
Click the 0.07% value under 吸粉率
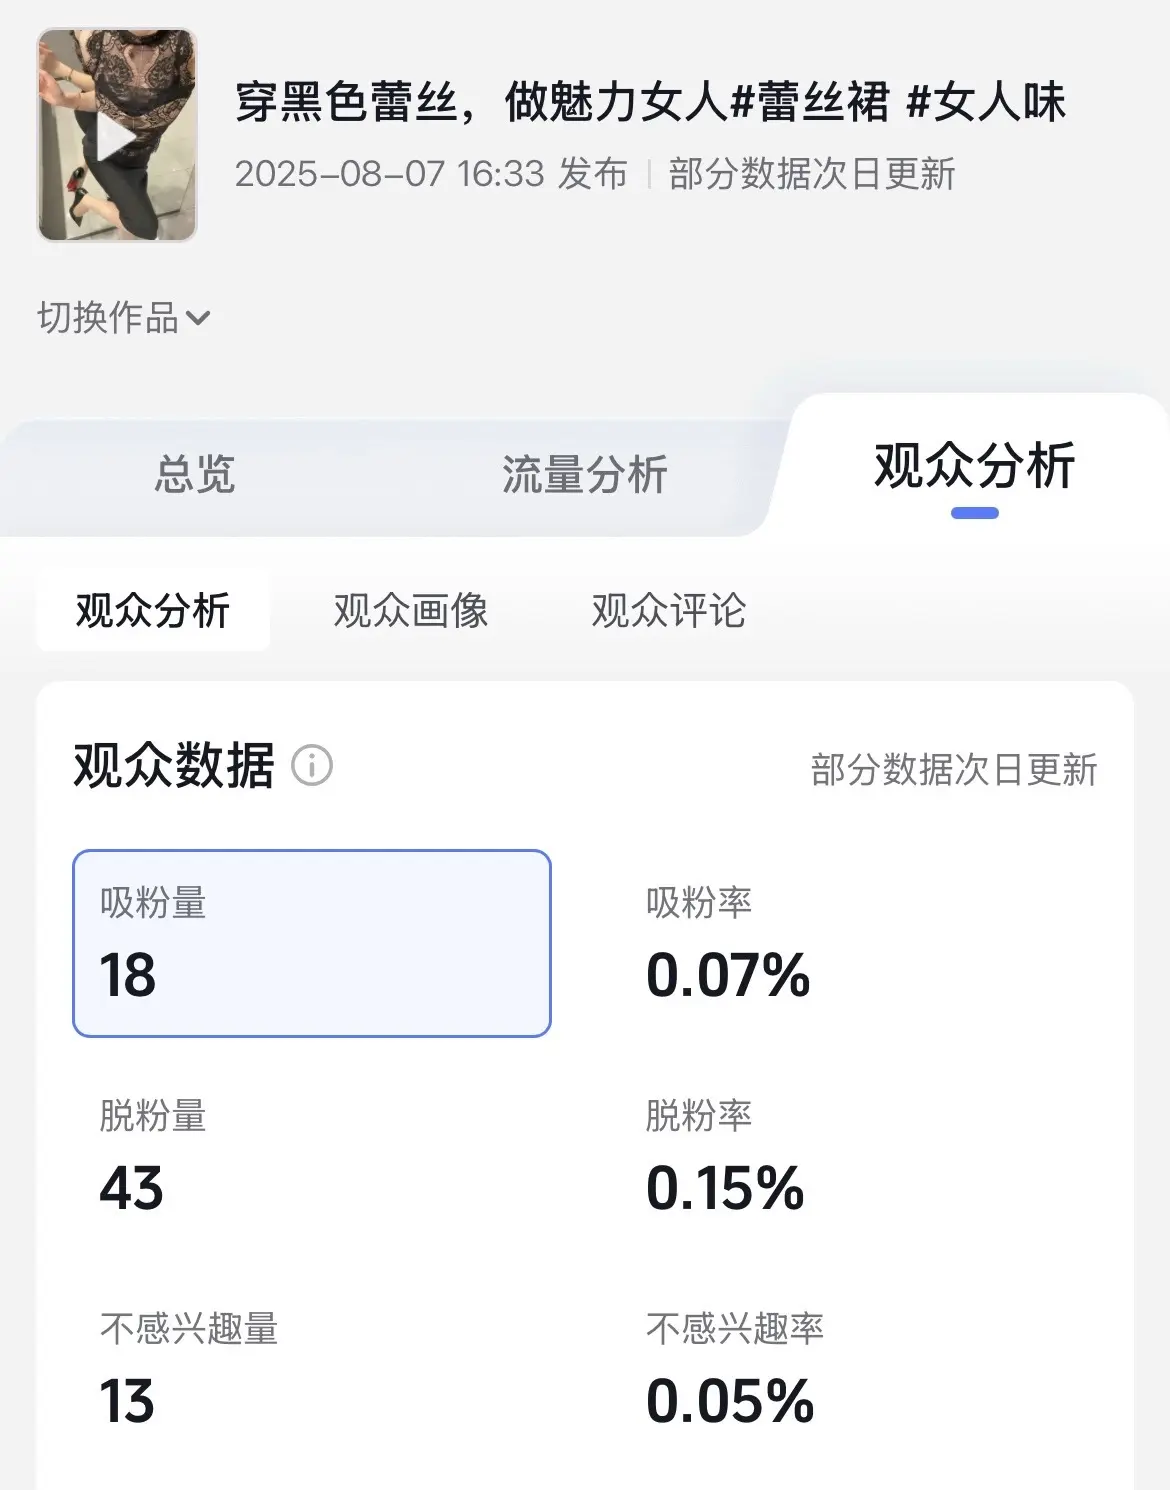(728, 976)
